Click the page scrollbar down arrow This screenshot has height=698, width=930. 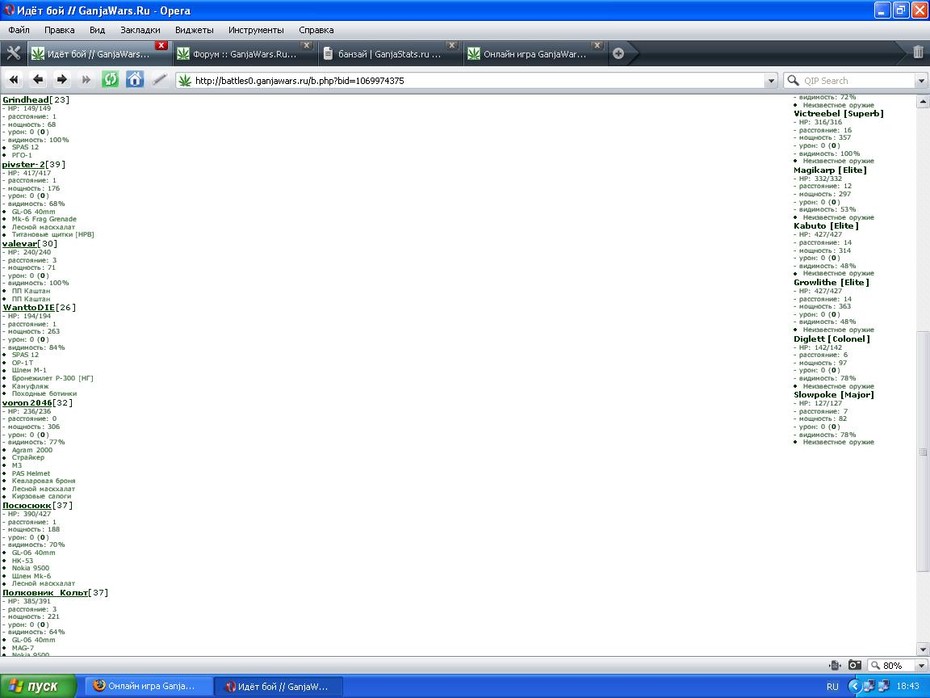click(x=922, y=649)
